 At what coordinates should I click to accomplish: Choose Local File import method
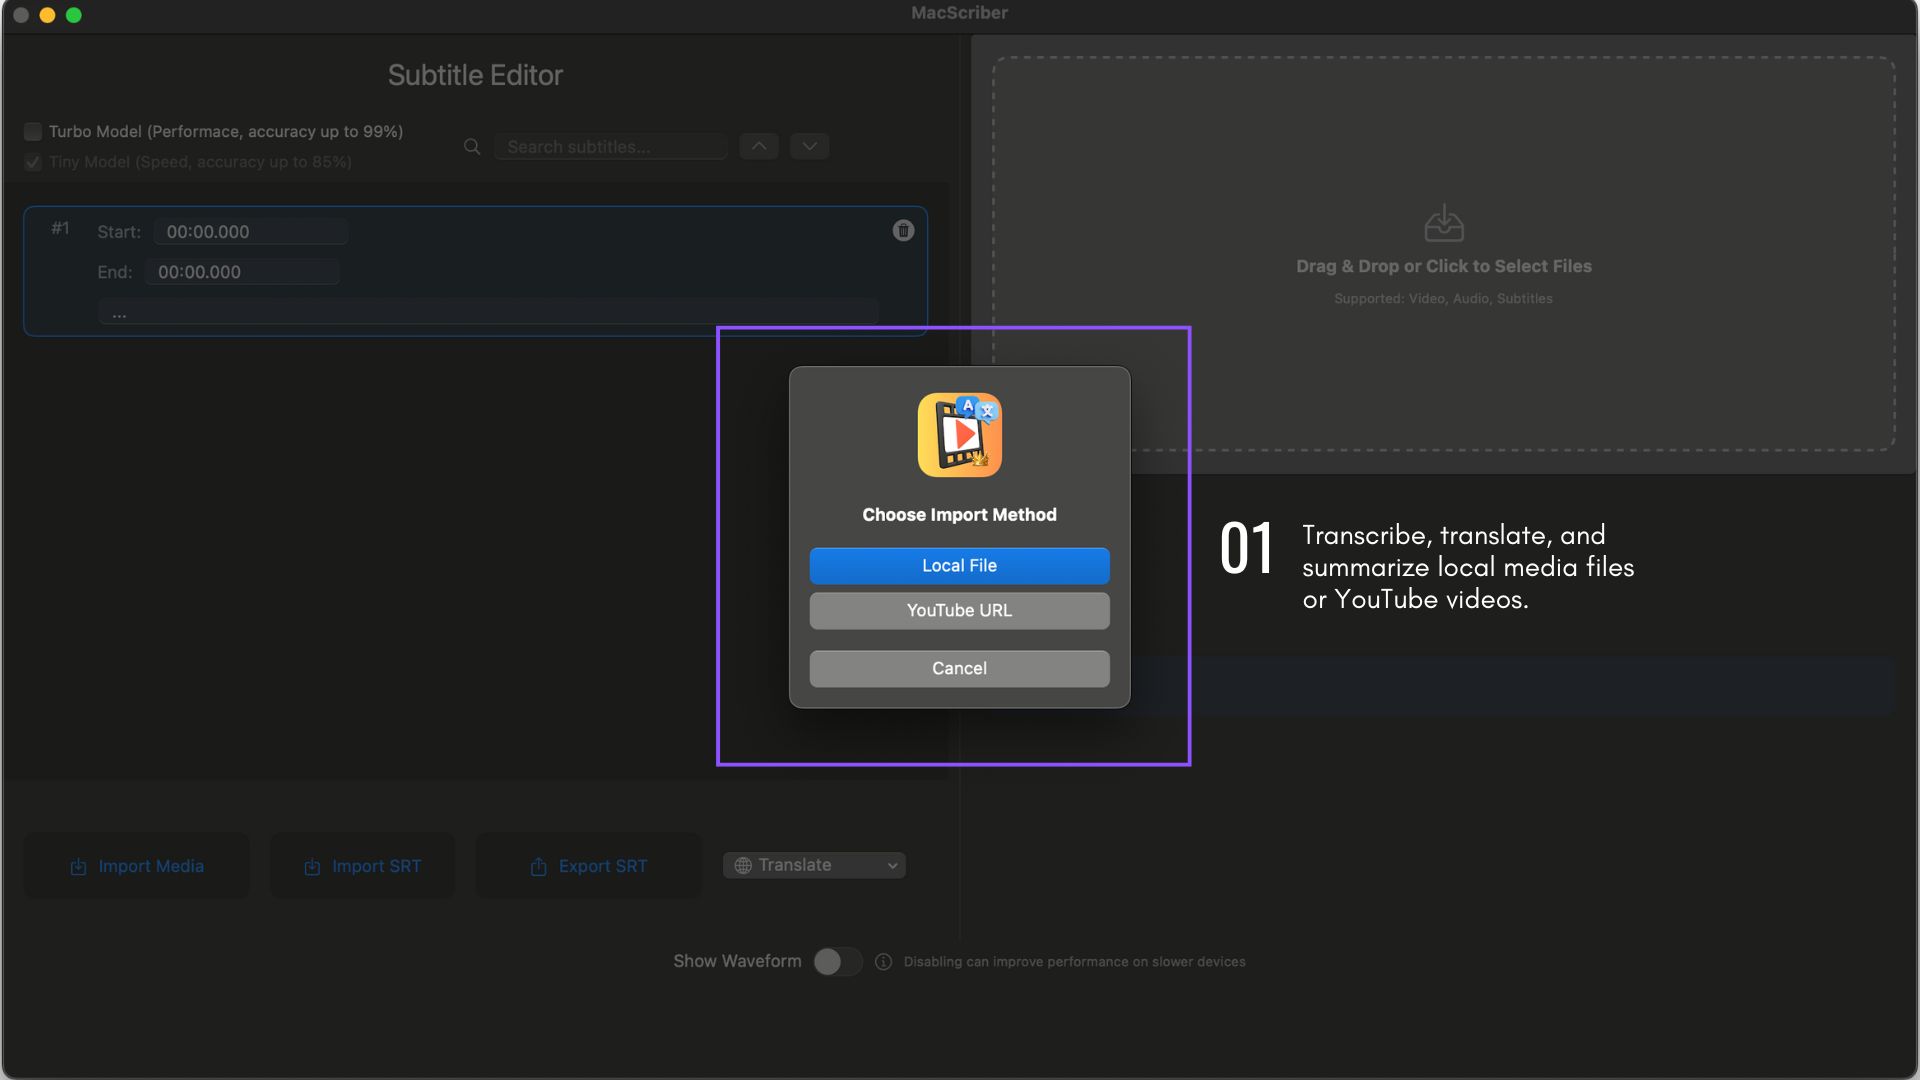coord(959,566)
